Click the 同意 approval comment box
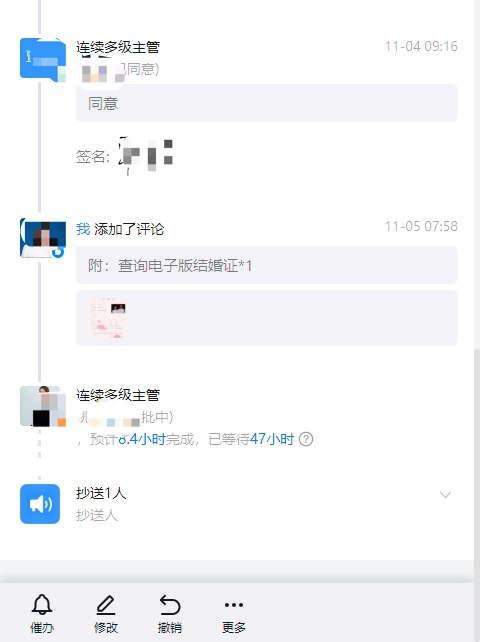This screenshot has width=480, height=642. 267,104
